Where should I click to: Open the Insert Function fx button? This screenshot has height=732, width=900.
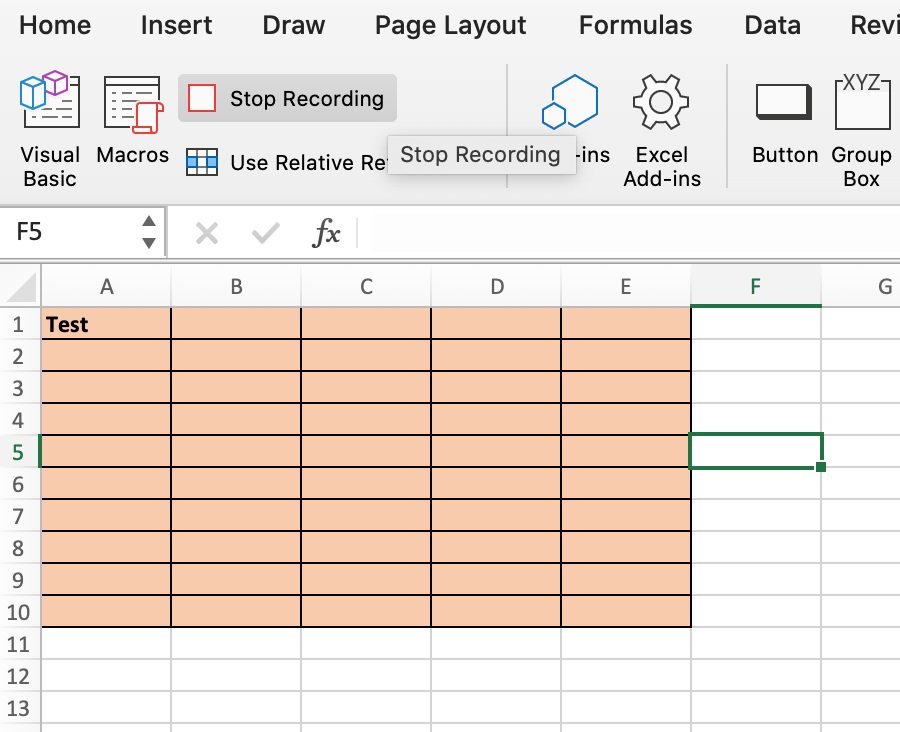point(326,233)
